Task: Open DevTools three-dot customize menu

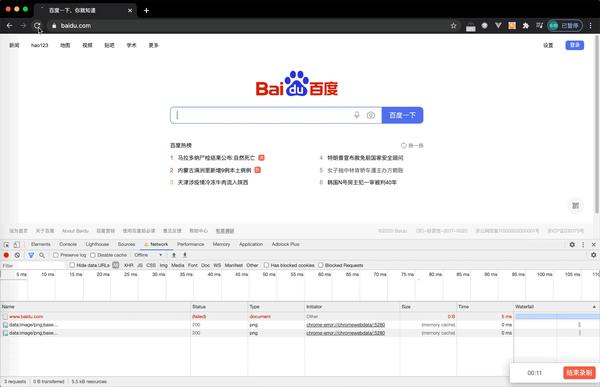Action: 583,244
